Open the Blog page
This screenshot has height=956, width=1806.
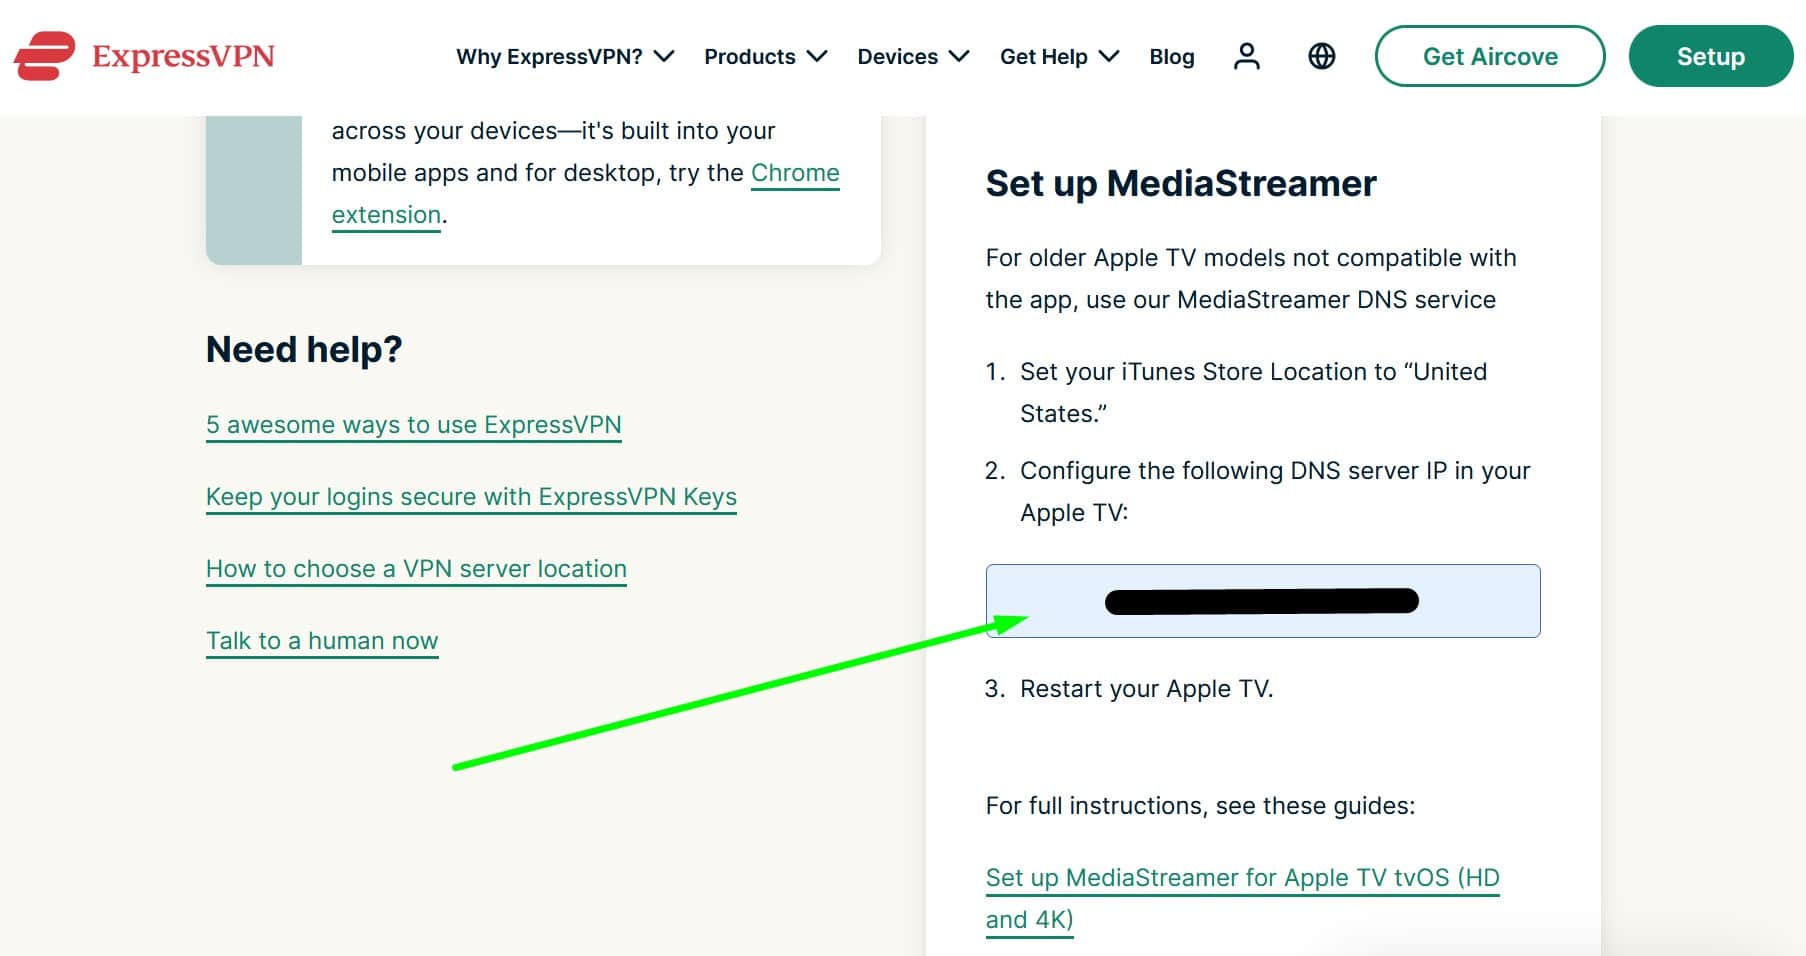1172,56
